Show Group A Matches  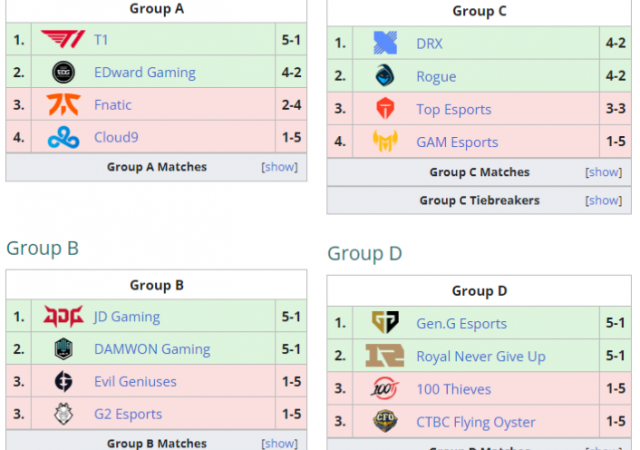coord(279,167)
